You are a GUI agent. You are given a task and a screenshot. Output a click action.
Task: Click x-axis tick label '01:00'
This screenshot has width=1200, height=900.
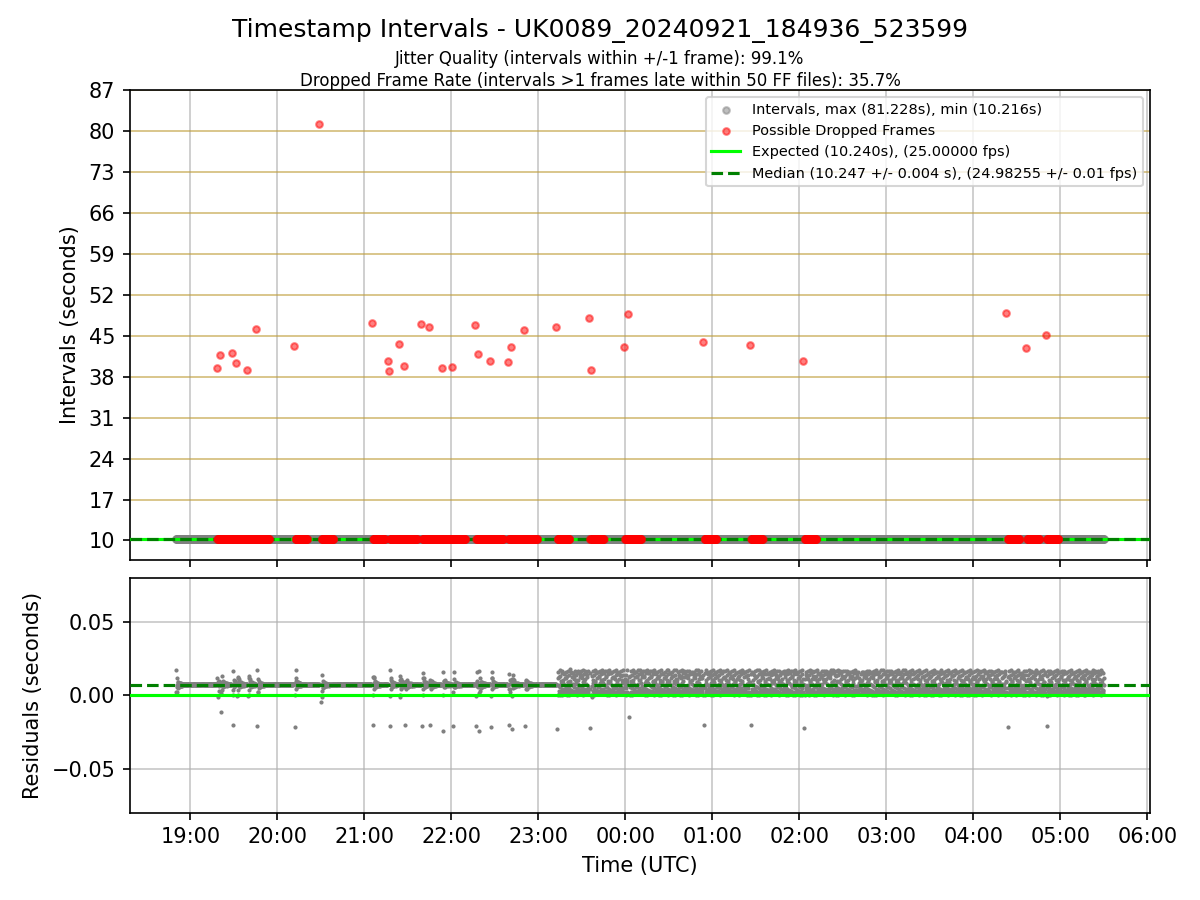coord(712,836)
